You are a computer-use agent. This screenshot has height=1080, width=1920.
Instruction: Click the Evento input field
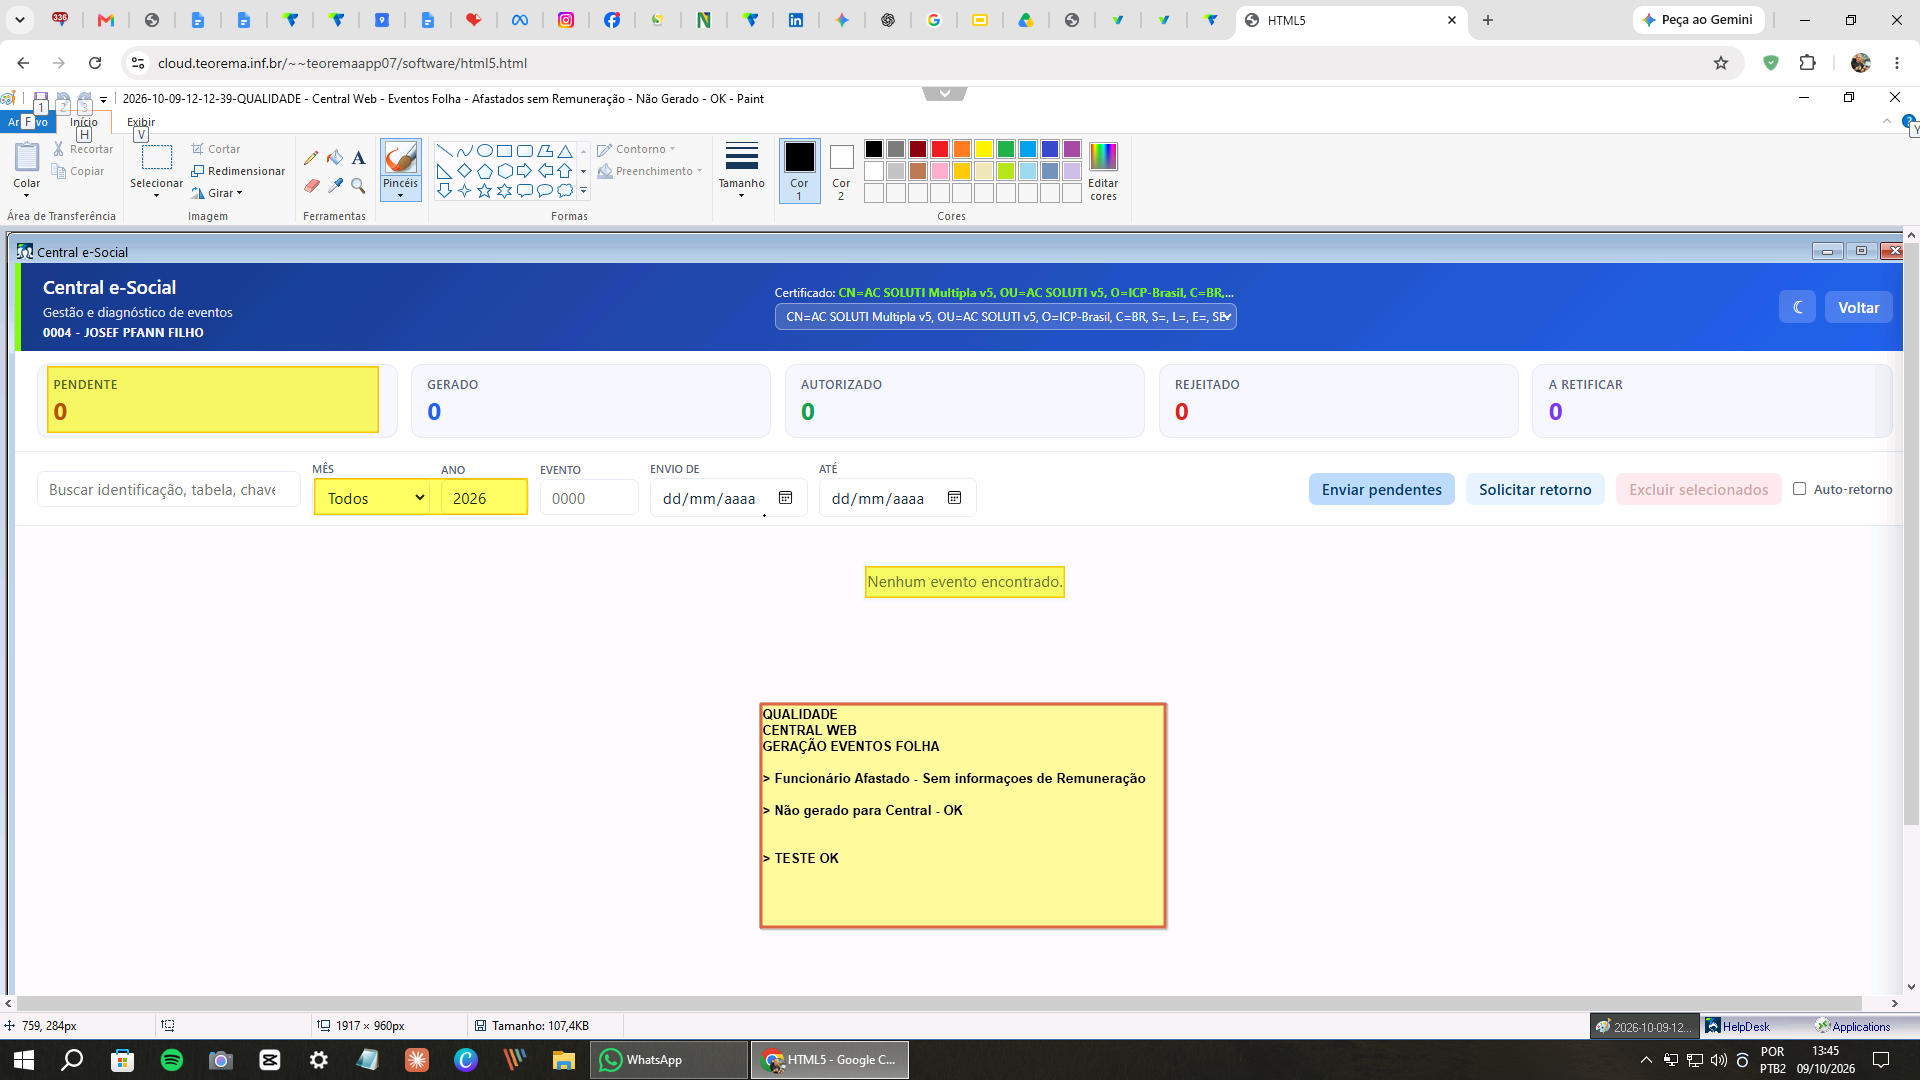pyautogui.click(x=589, y=498)
